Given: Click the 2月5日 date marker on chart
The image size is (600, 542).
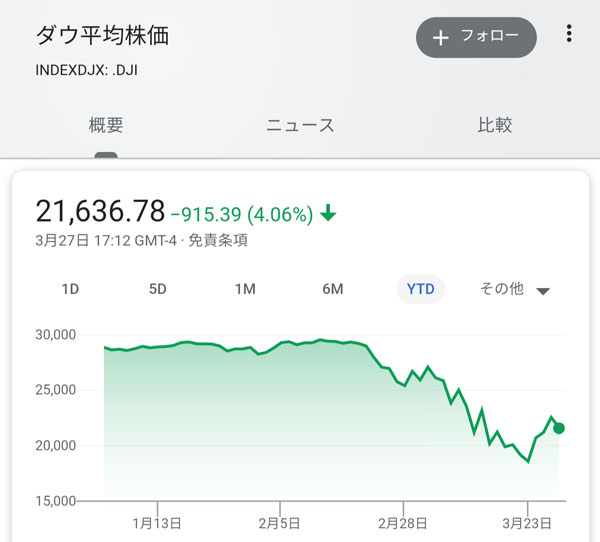Looking at the screenshot, I should pyautogui.click(x=280, y=522).
